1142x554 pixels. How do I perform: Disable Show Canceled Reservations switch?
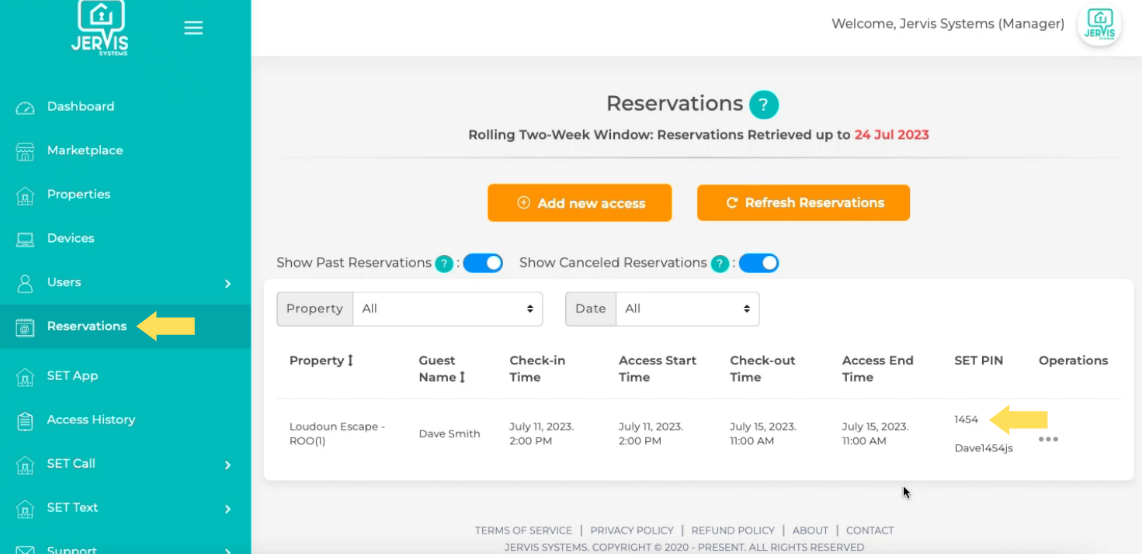758,263
